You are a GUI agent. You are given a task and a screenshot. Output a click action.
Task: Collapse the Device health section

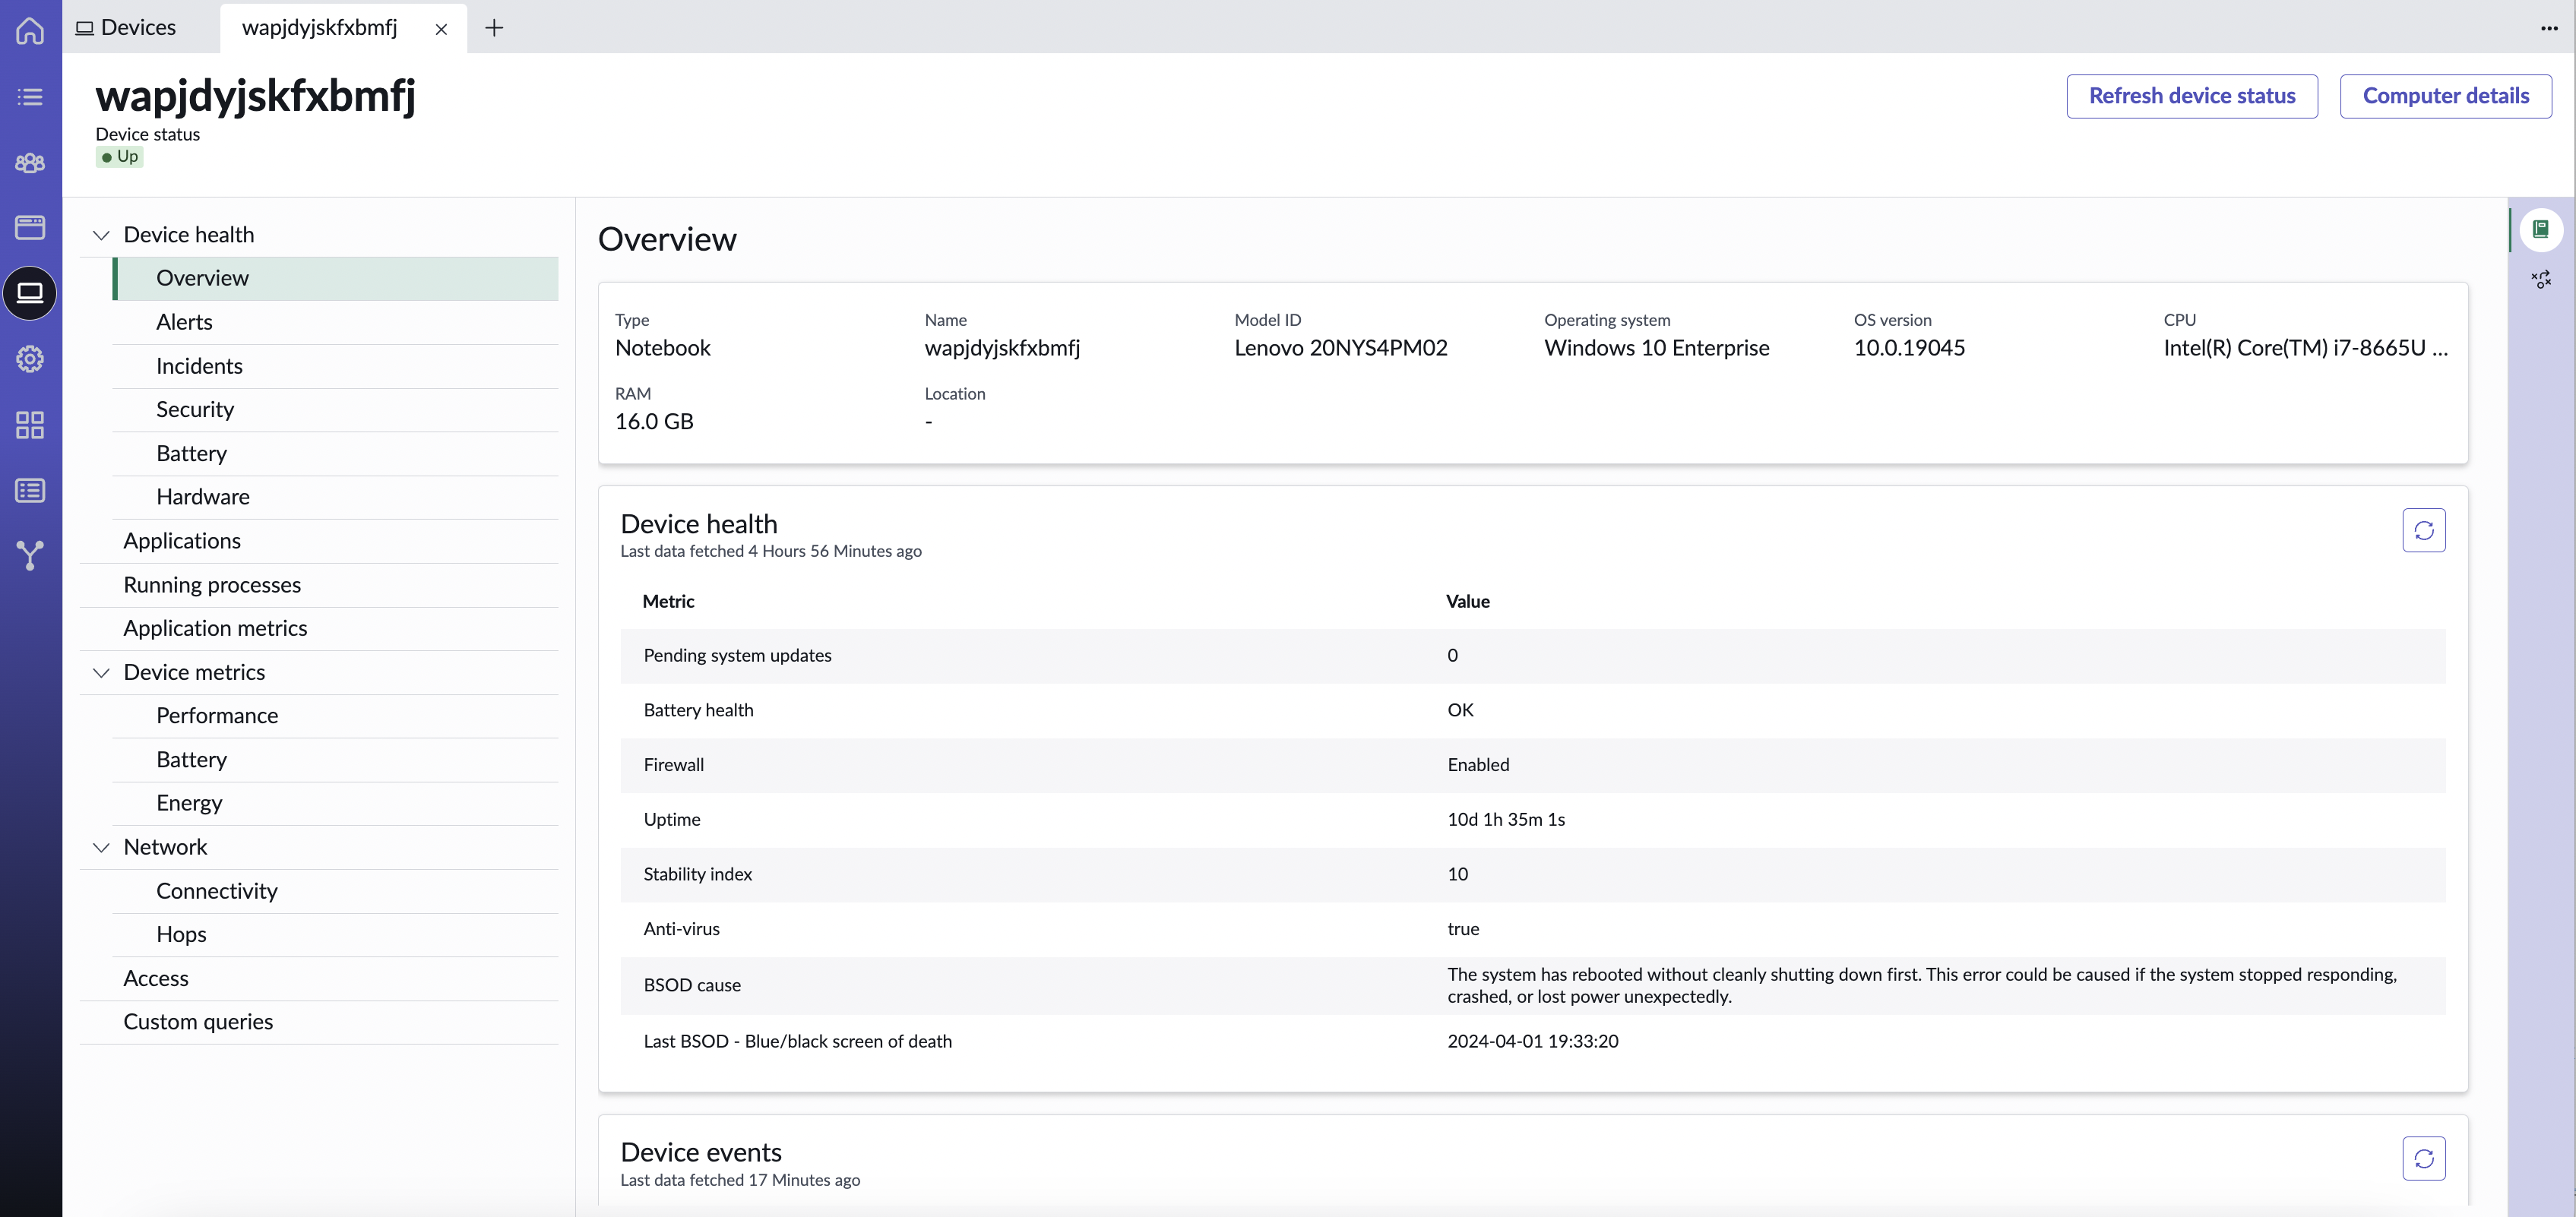(101, 235)
